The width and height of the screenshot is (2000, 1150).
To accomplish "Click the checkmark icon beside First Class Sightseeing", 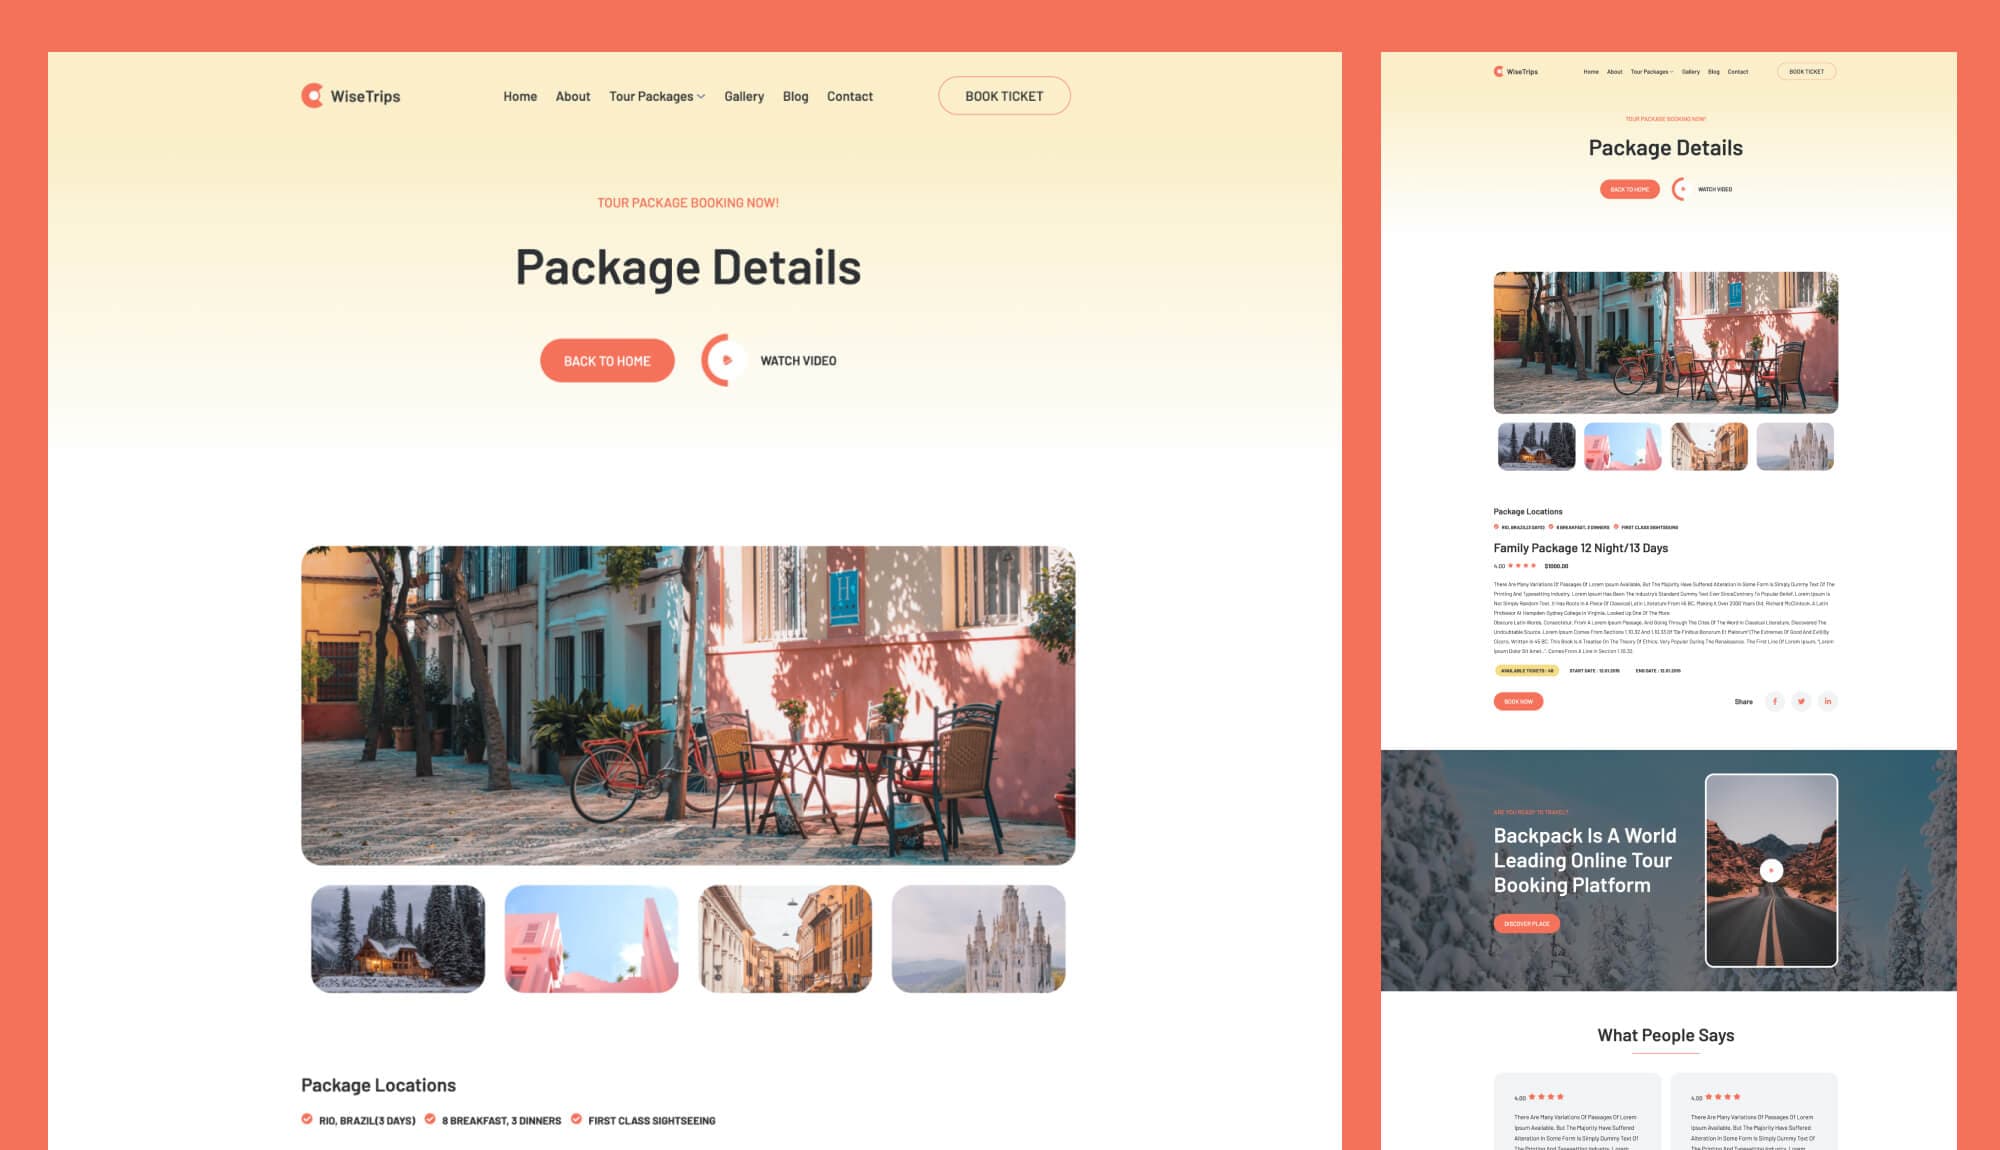I will [575, 1120].
